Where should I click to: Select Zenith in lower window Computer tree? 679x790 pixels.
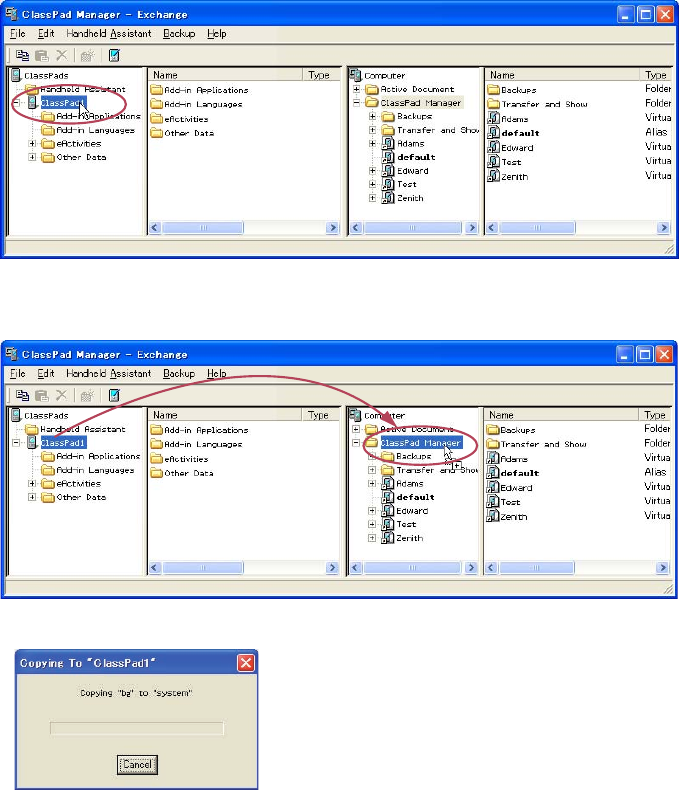tap(410, 538)
